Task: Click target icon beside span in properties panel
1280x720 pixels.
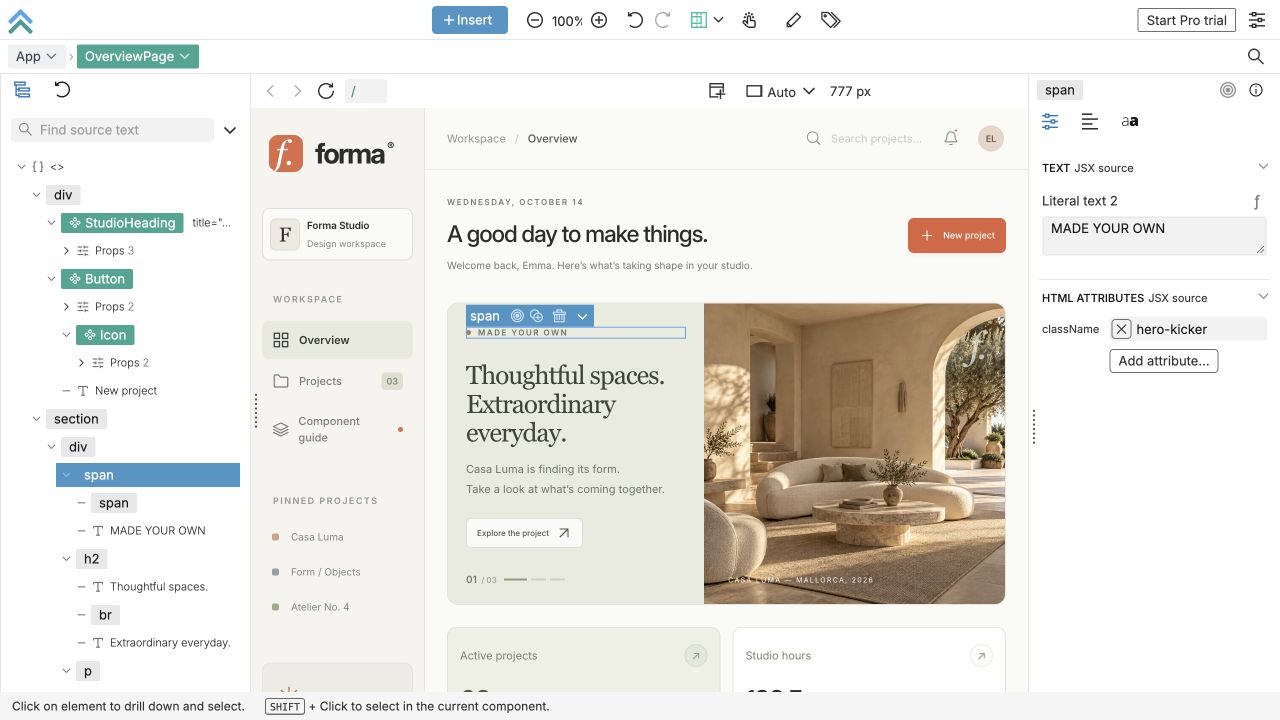Action: pos(1228,90)
